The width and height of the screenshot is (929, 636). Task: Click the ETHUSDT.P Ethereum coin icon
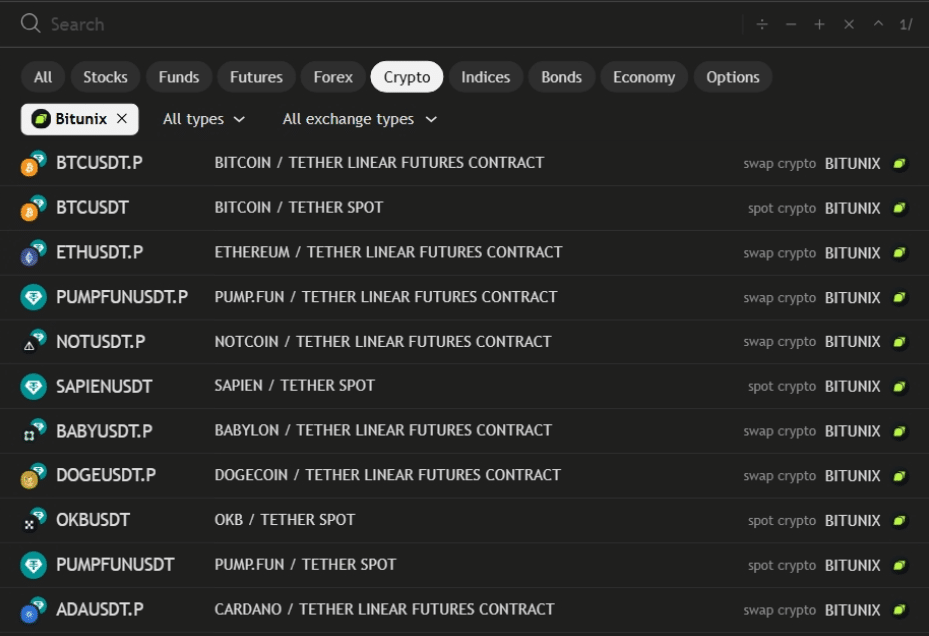(x=29, y=257)
